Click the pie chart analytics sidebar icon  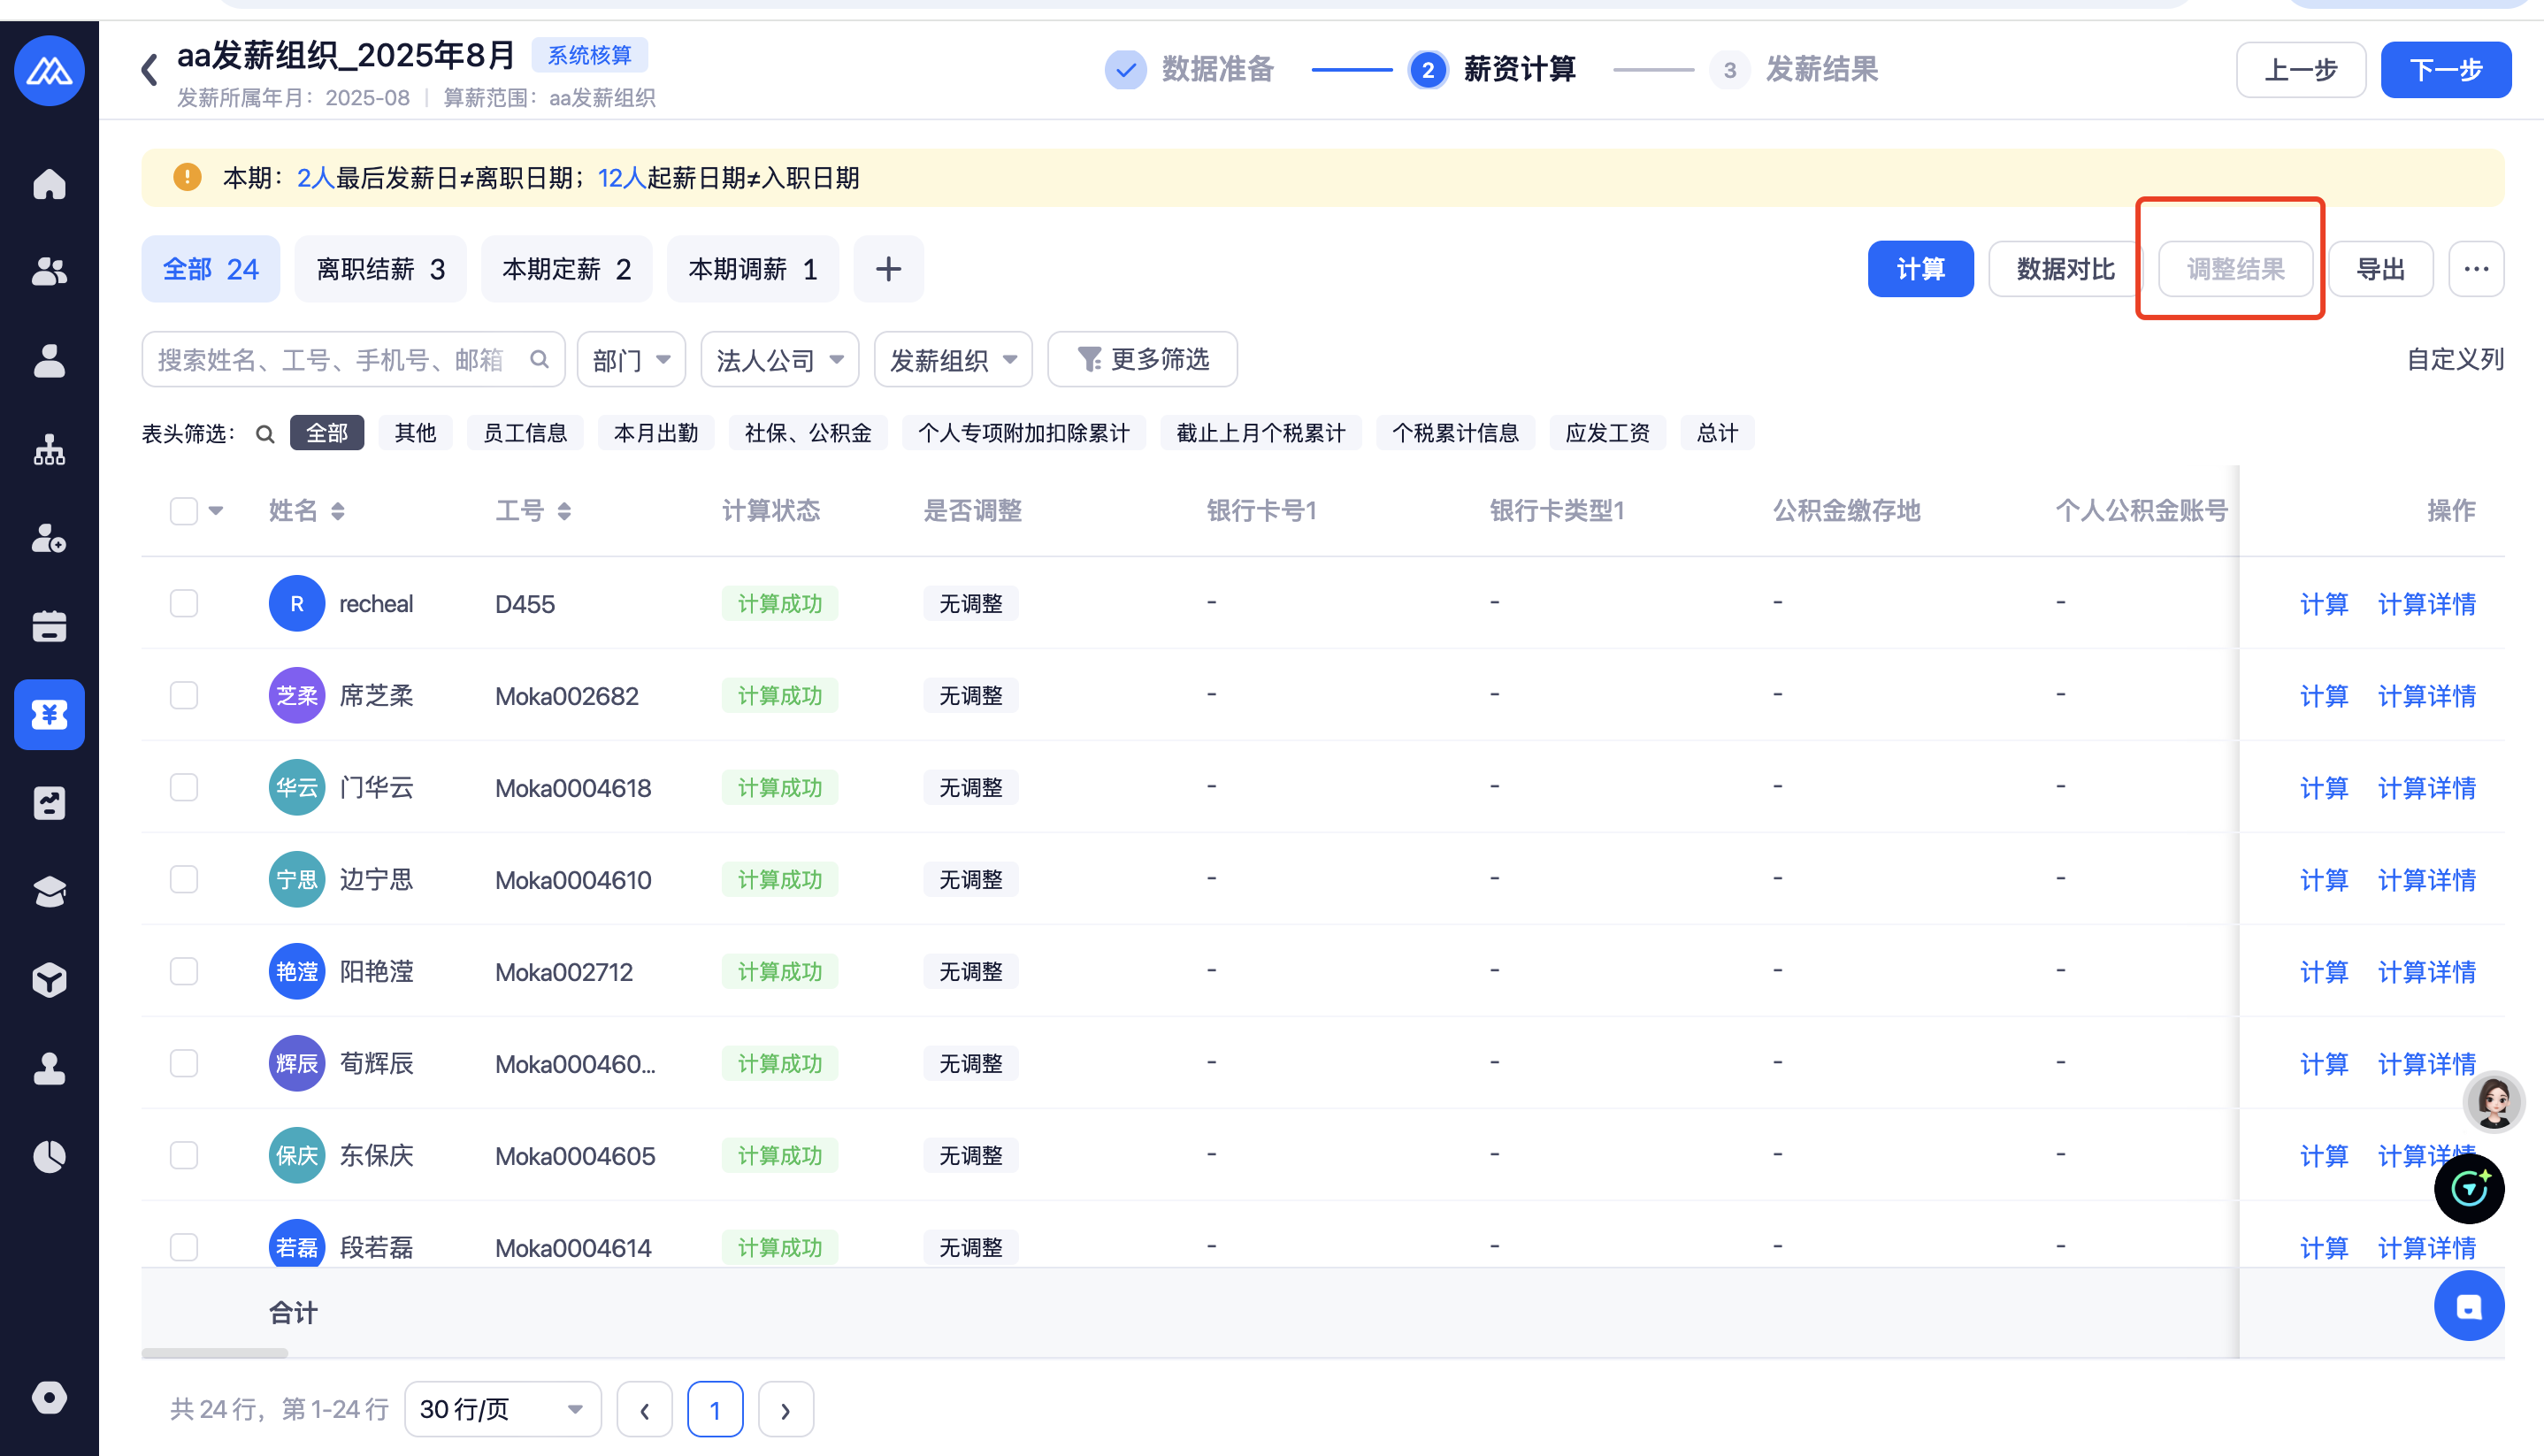(x=49, y=1157)
